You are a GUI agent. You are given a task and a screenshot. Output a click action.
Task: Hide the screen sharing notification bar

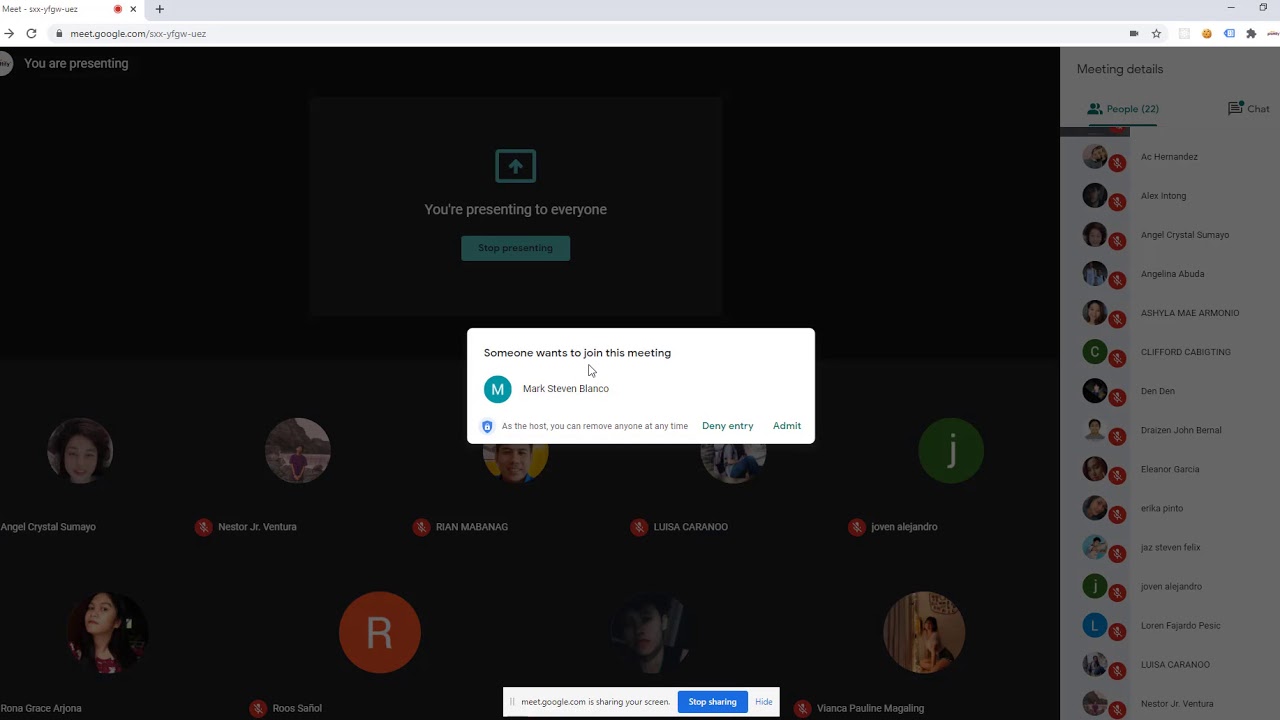764,702
